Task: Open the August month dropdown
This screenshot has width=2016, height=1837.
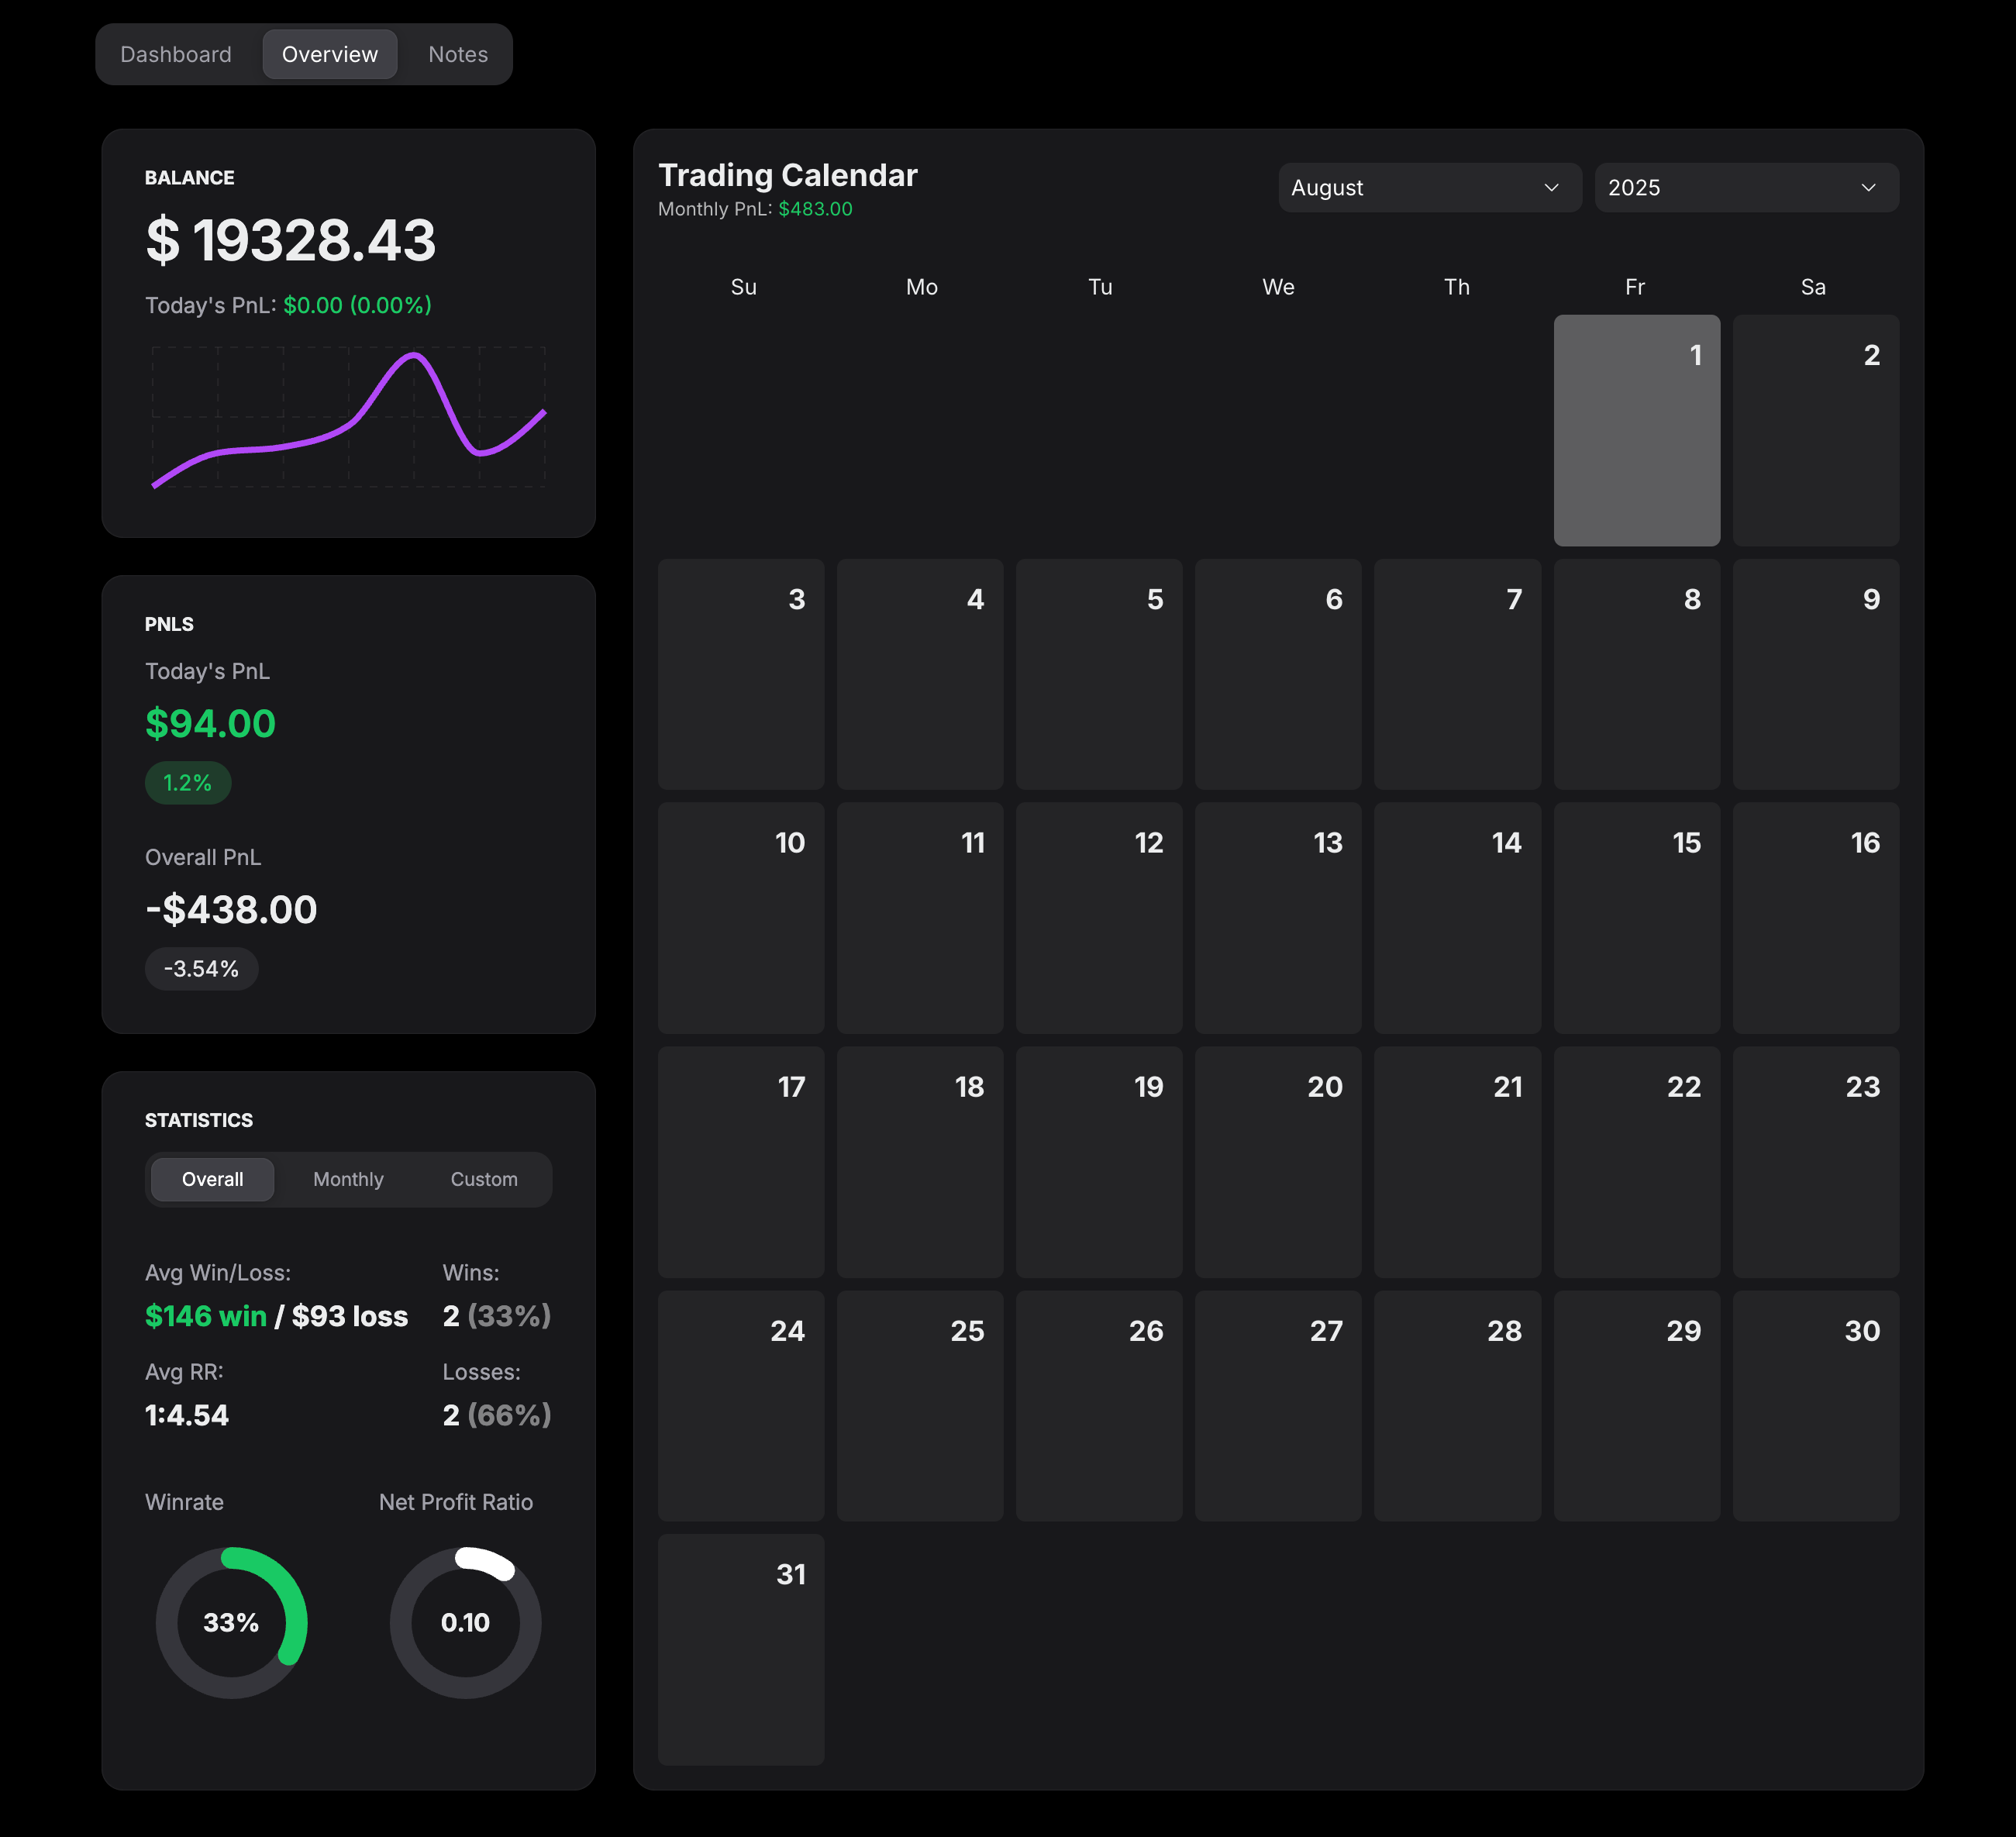Action: click(x=1429, y=187)
